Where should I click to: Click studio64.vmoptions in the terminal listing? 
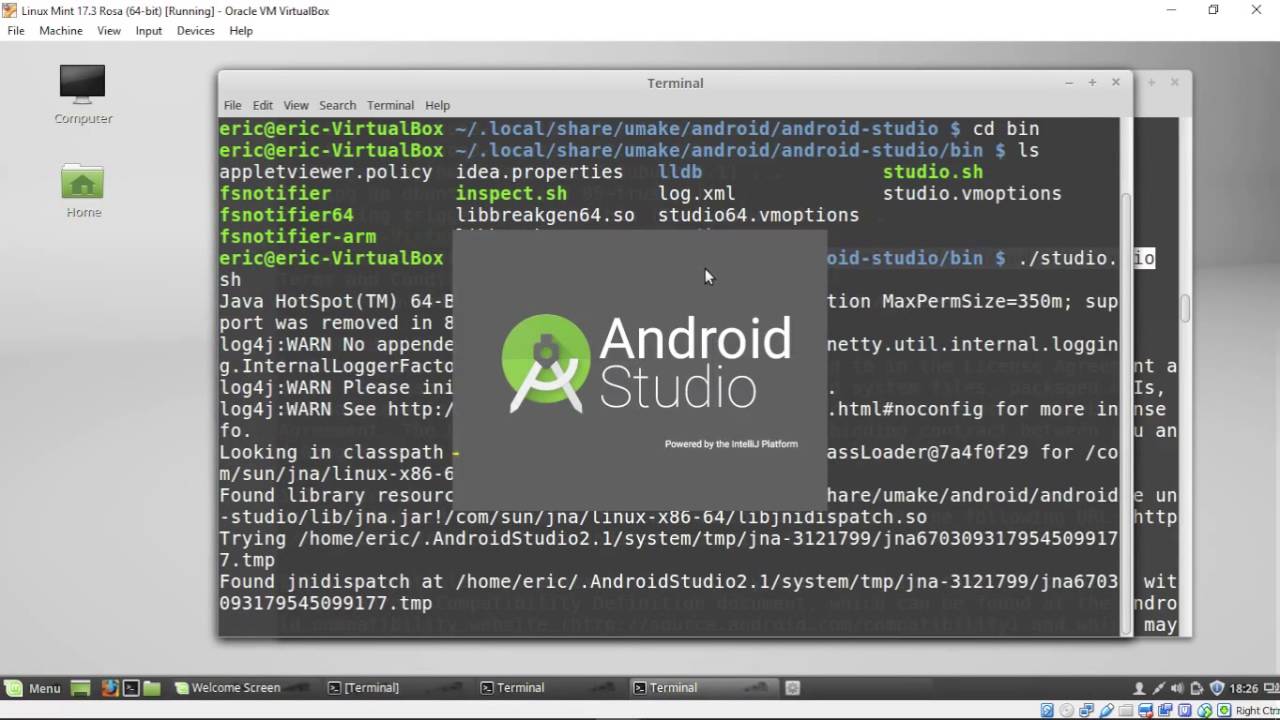click(758, 215)
